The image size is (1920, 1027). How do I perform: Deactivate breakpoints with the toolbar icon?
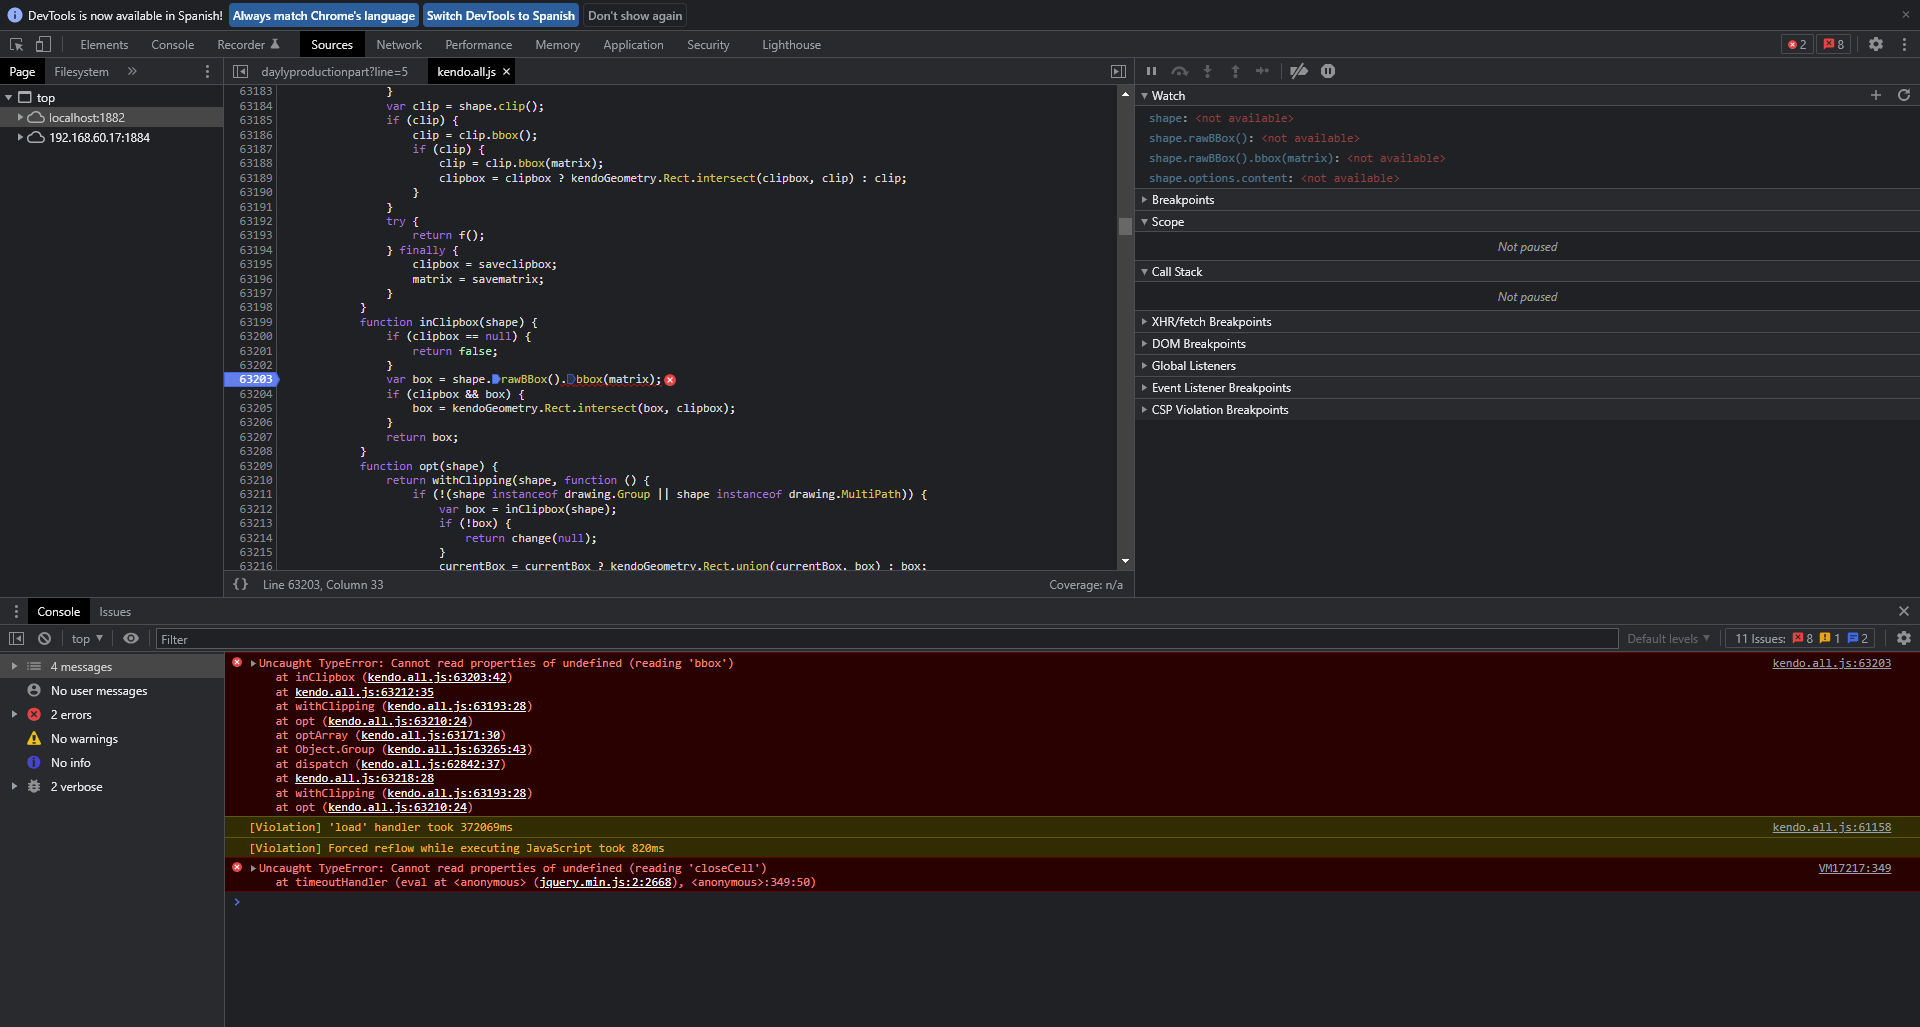click(x=1298, y=71)
